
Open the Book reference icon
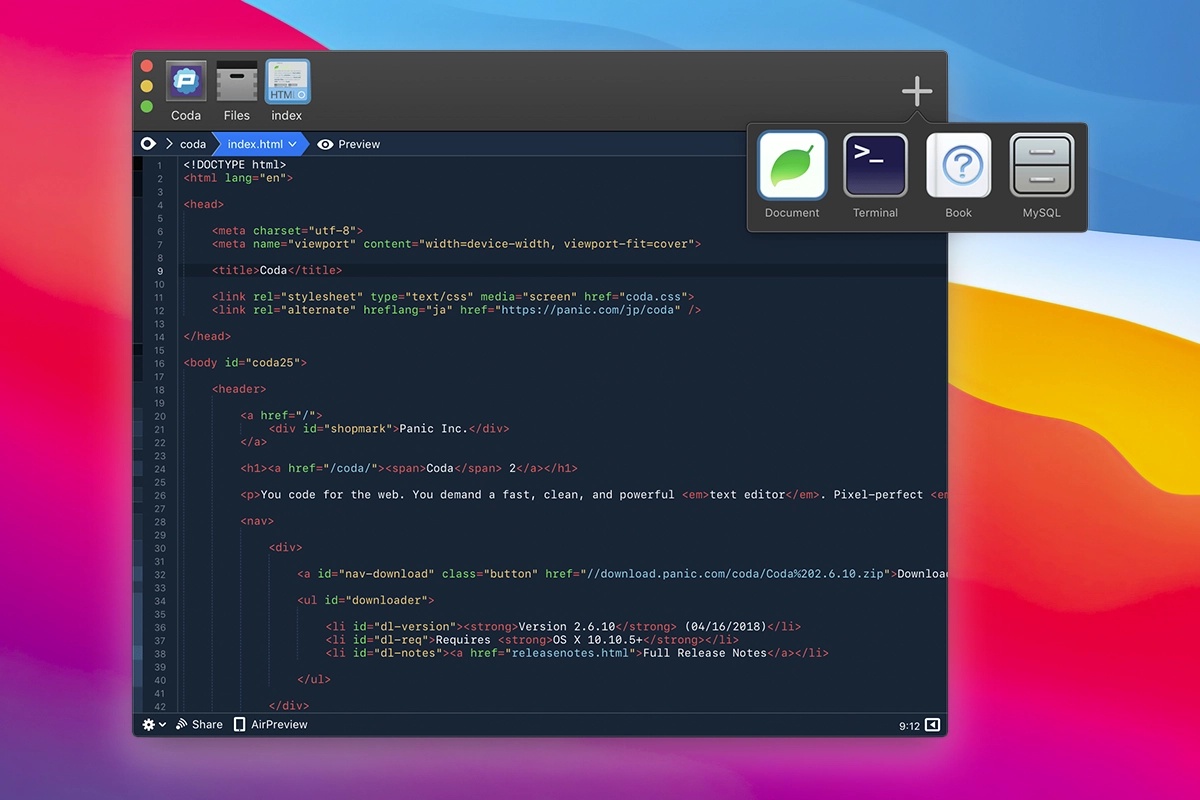[x=958, y=166]
